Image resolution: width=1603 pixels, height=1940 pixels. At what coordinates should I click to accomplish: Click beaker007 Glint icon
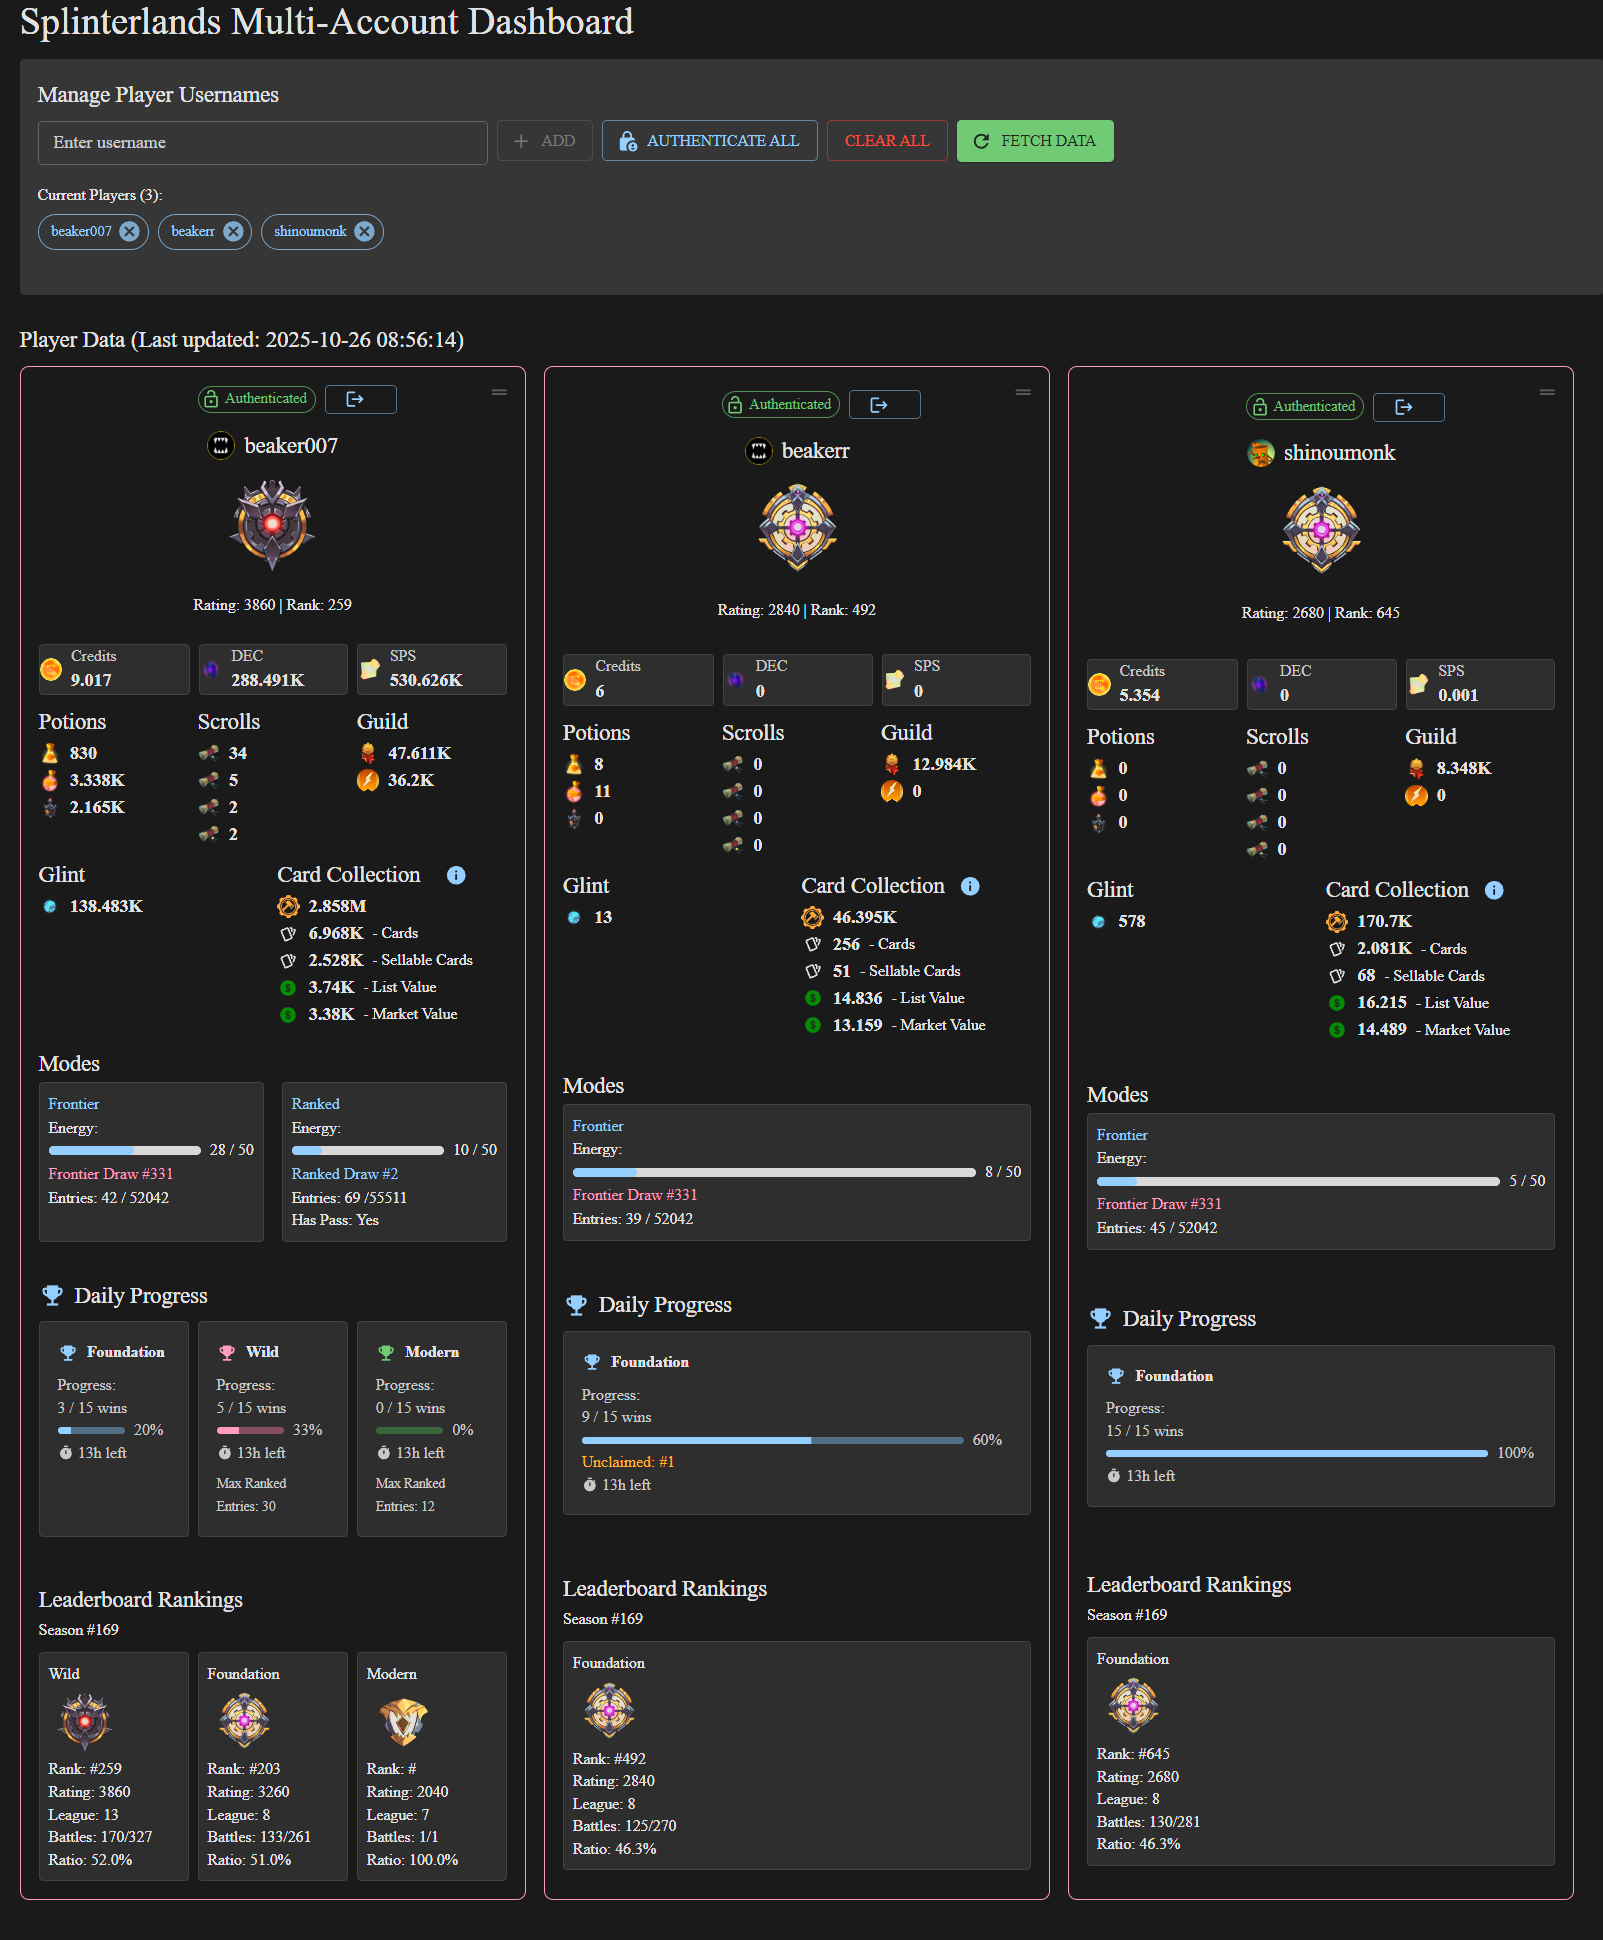pyautogui.click(x=50, y=907)
